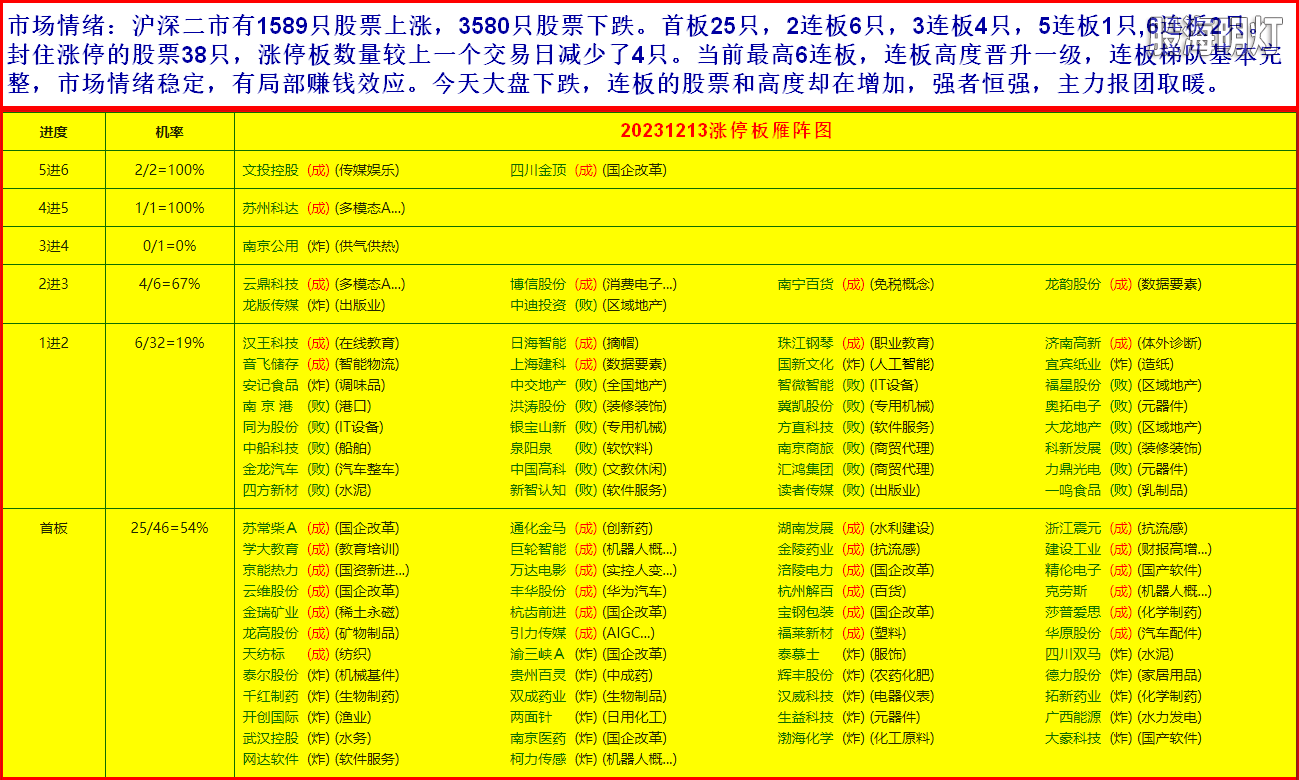1299x780 pixels.
Task: Select stock name 同为股份
Action: tap(270, 427)
